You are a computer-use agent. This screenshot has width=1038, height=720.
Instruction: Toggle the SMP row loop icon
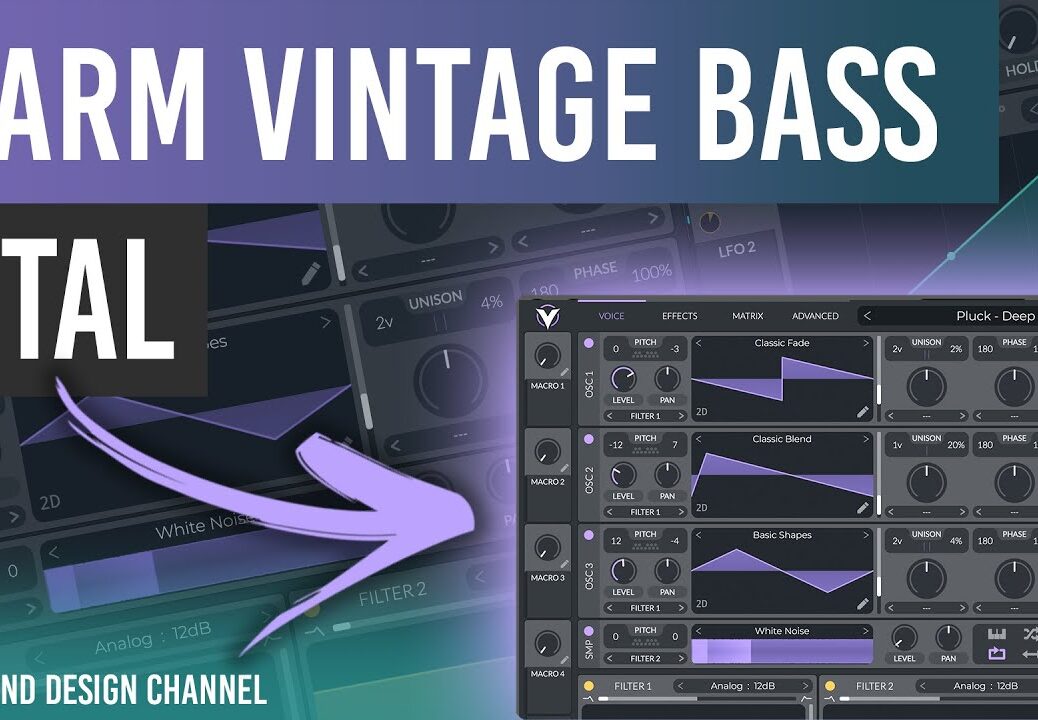click(997, 654)
